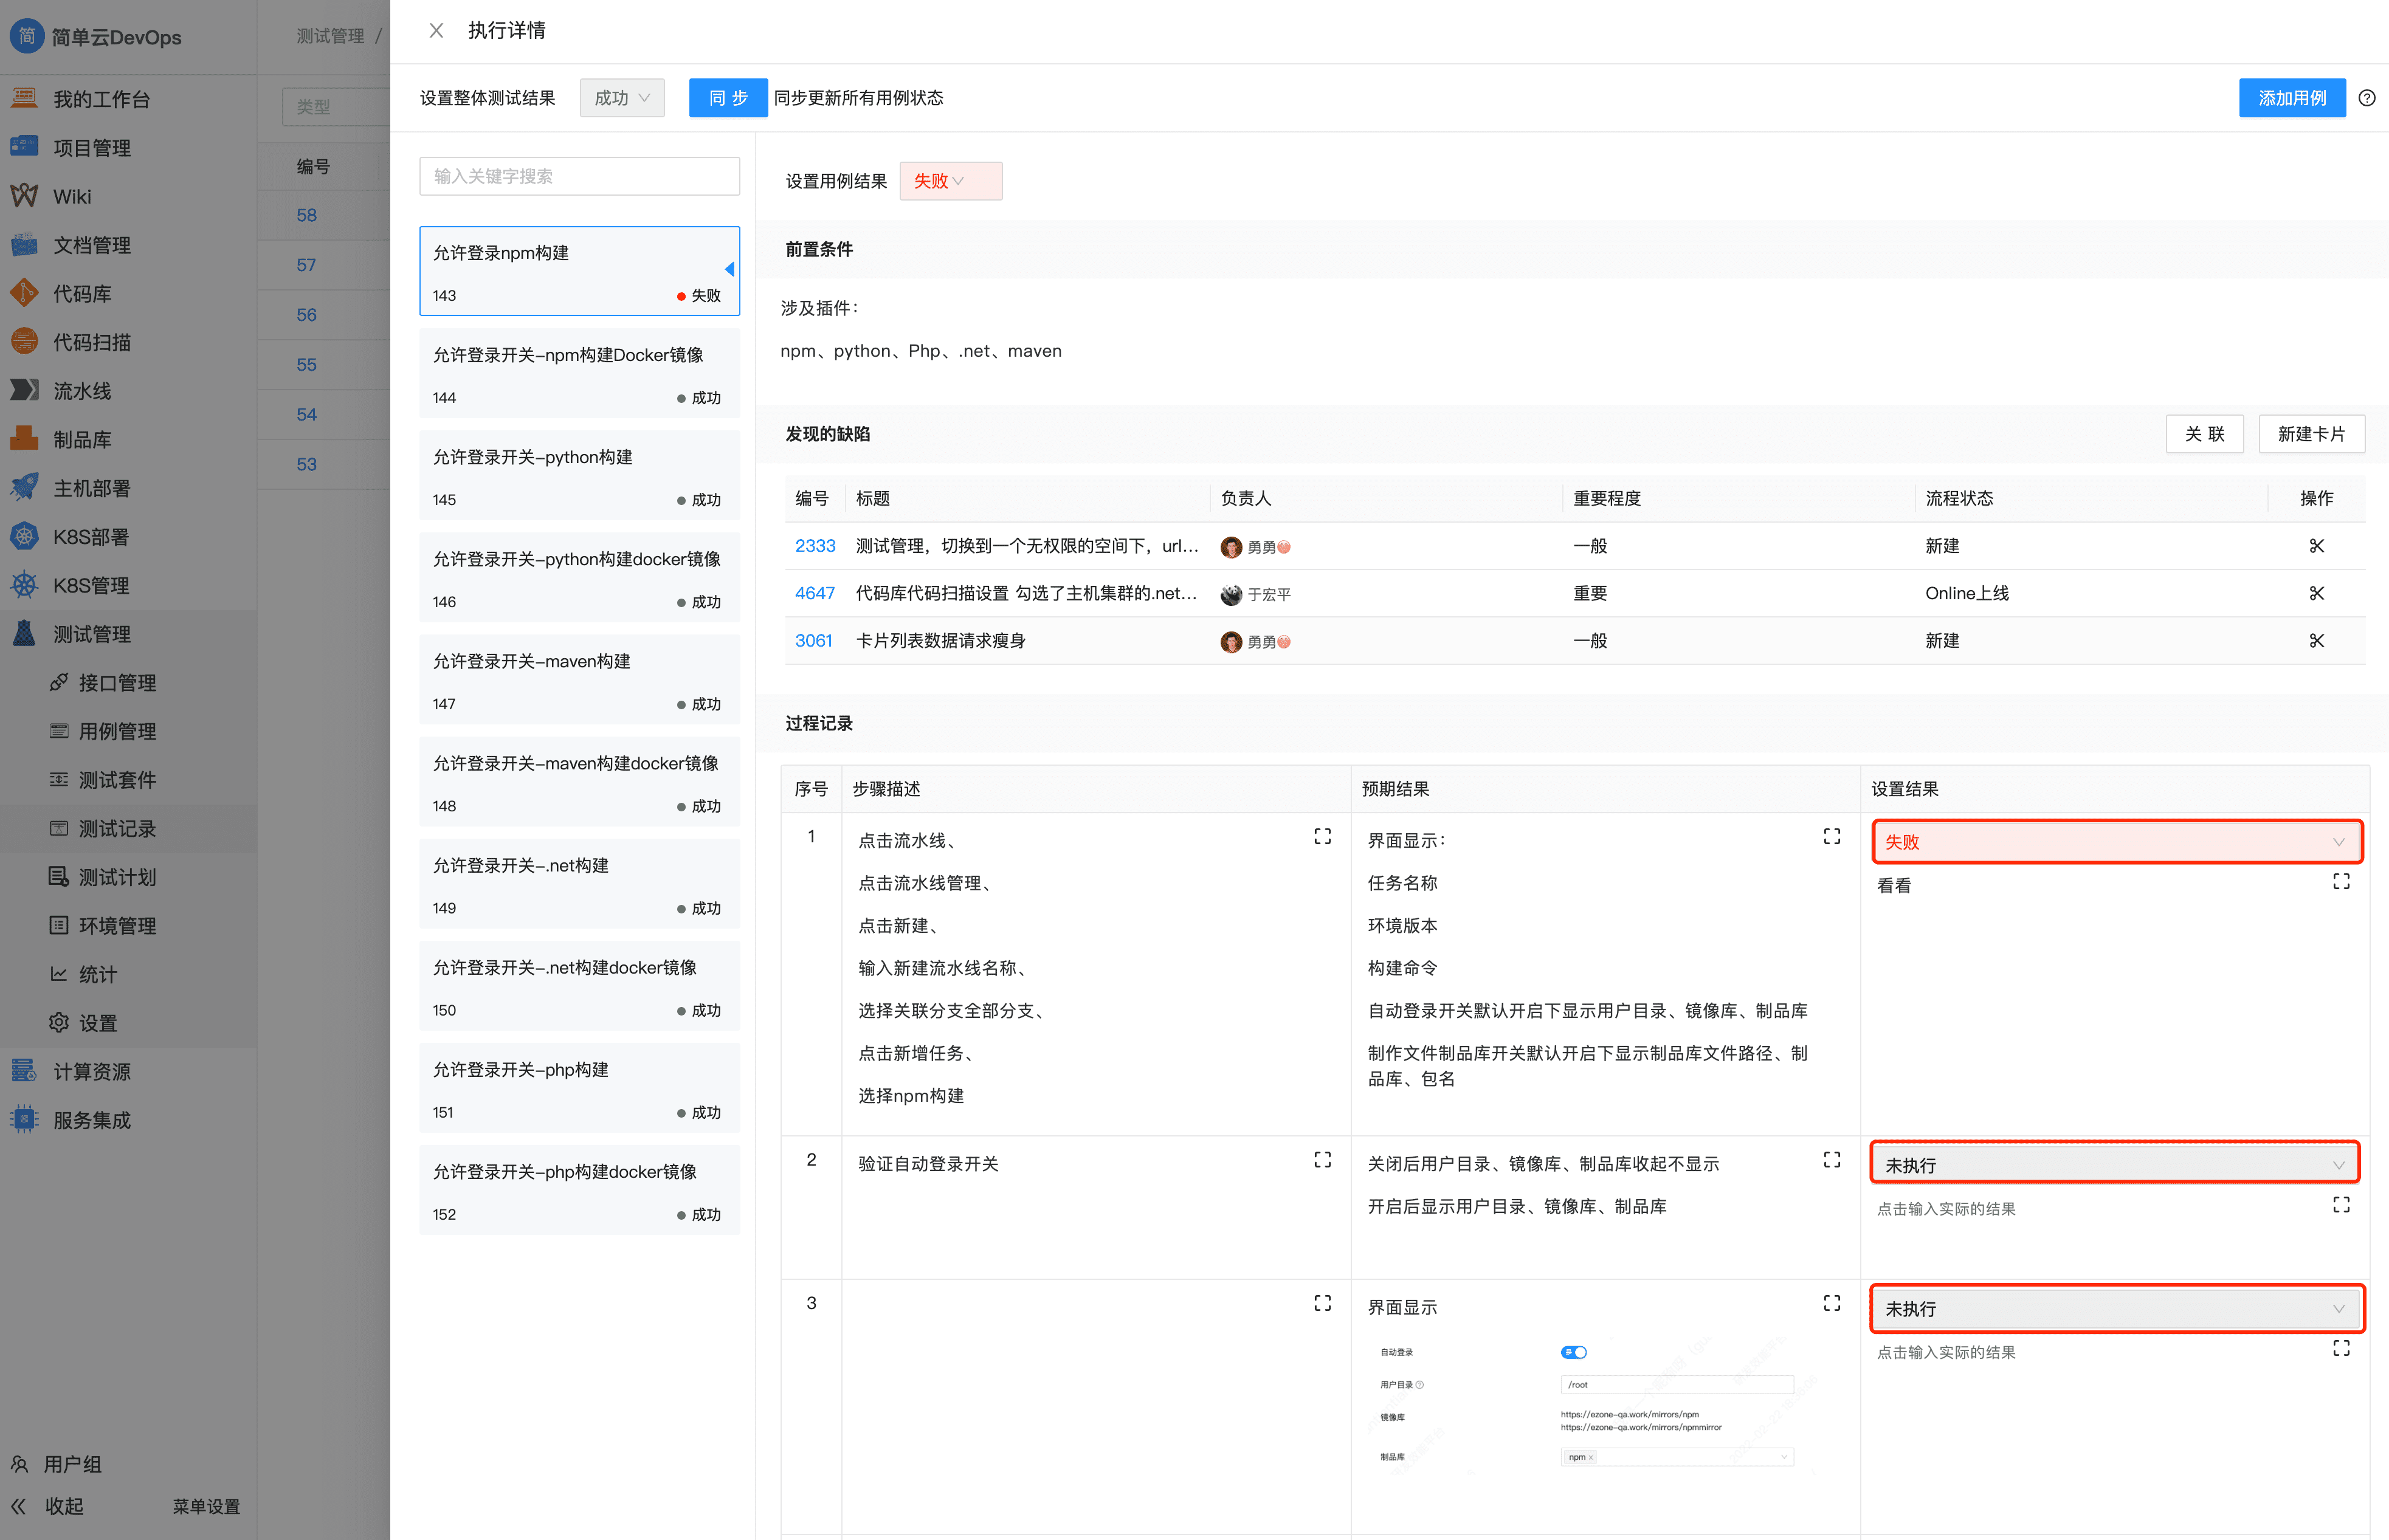Open 流水线 from the sidebar
Screen dimensions: 2389x1540
pos(82,391)
